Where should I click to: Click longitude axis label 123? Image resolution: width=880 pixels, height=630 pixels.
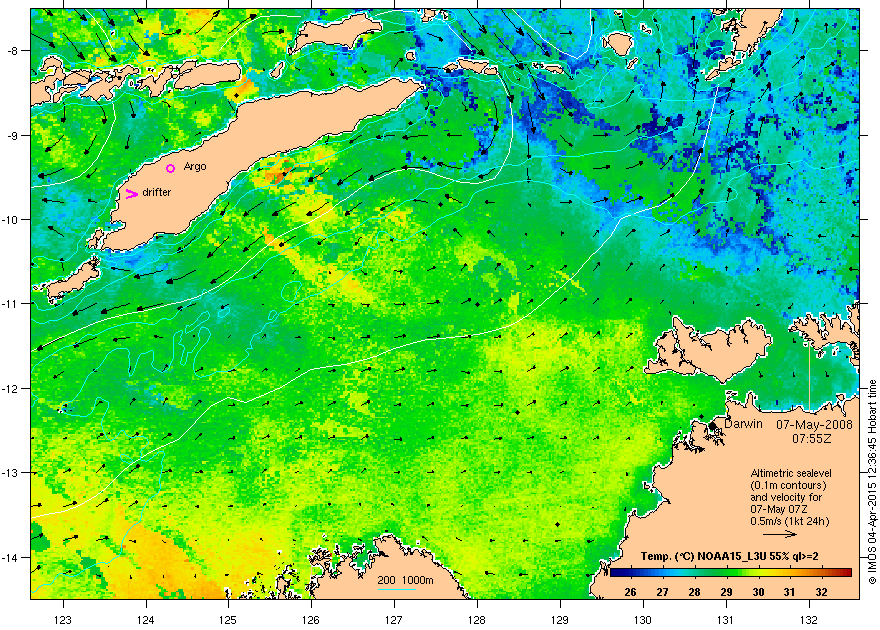[63, 619]
